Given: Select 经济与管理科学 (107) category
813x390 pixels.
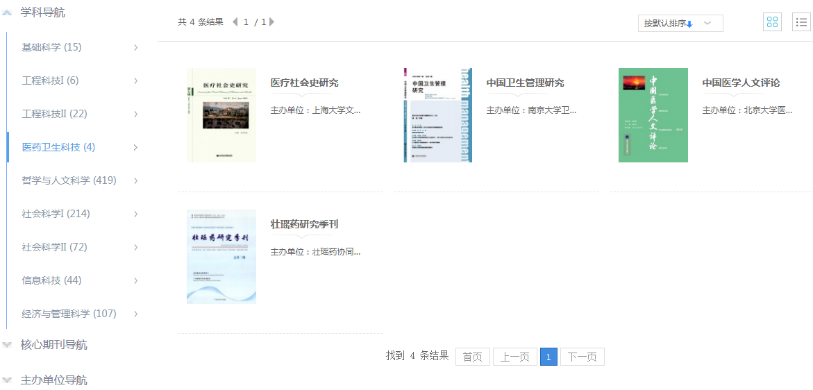Looking at the screenshot, I should [69, 314].
